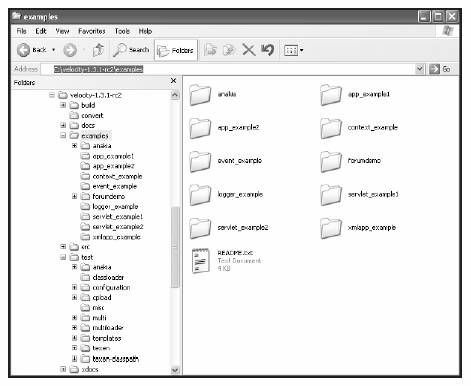Select the context_example folder icon in file pane
The height and width of the screenshot is (386, 471).
[x=331, y=128]
